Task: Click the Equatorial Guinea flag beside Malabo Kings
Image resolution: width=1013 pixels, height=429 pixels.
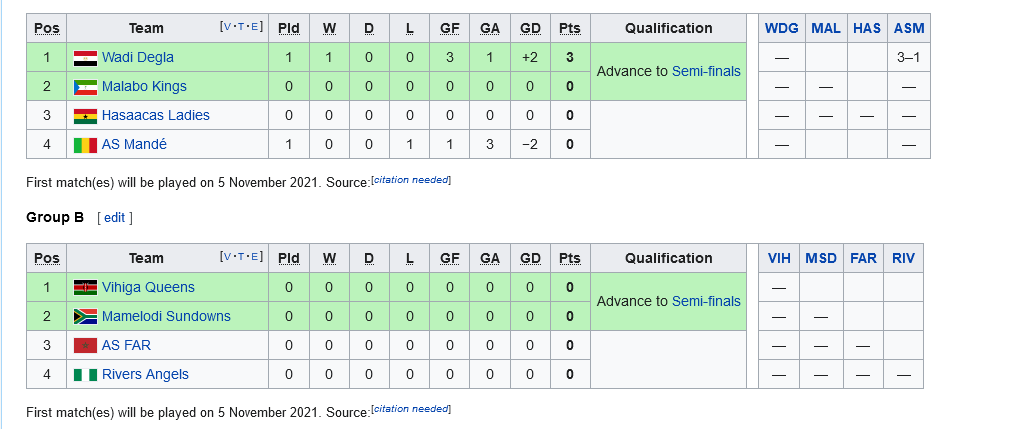Action: (85, 87)
